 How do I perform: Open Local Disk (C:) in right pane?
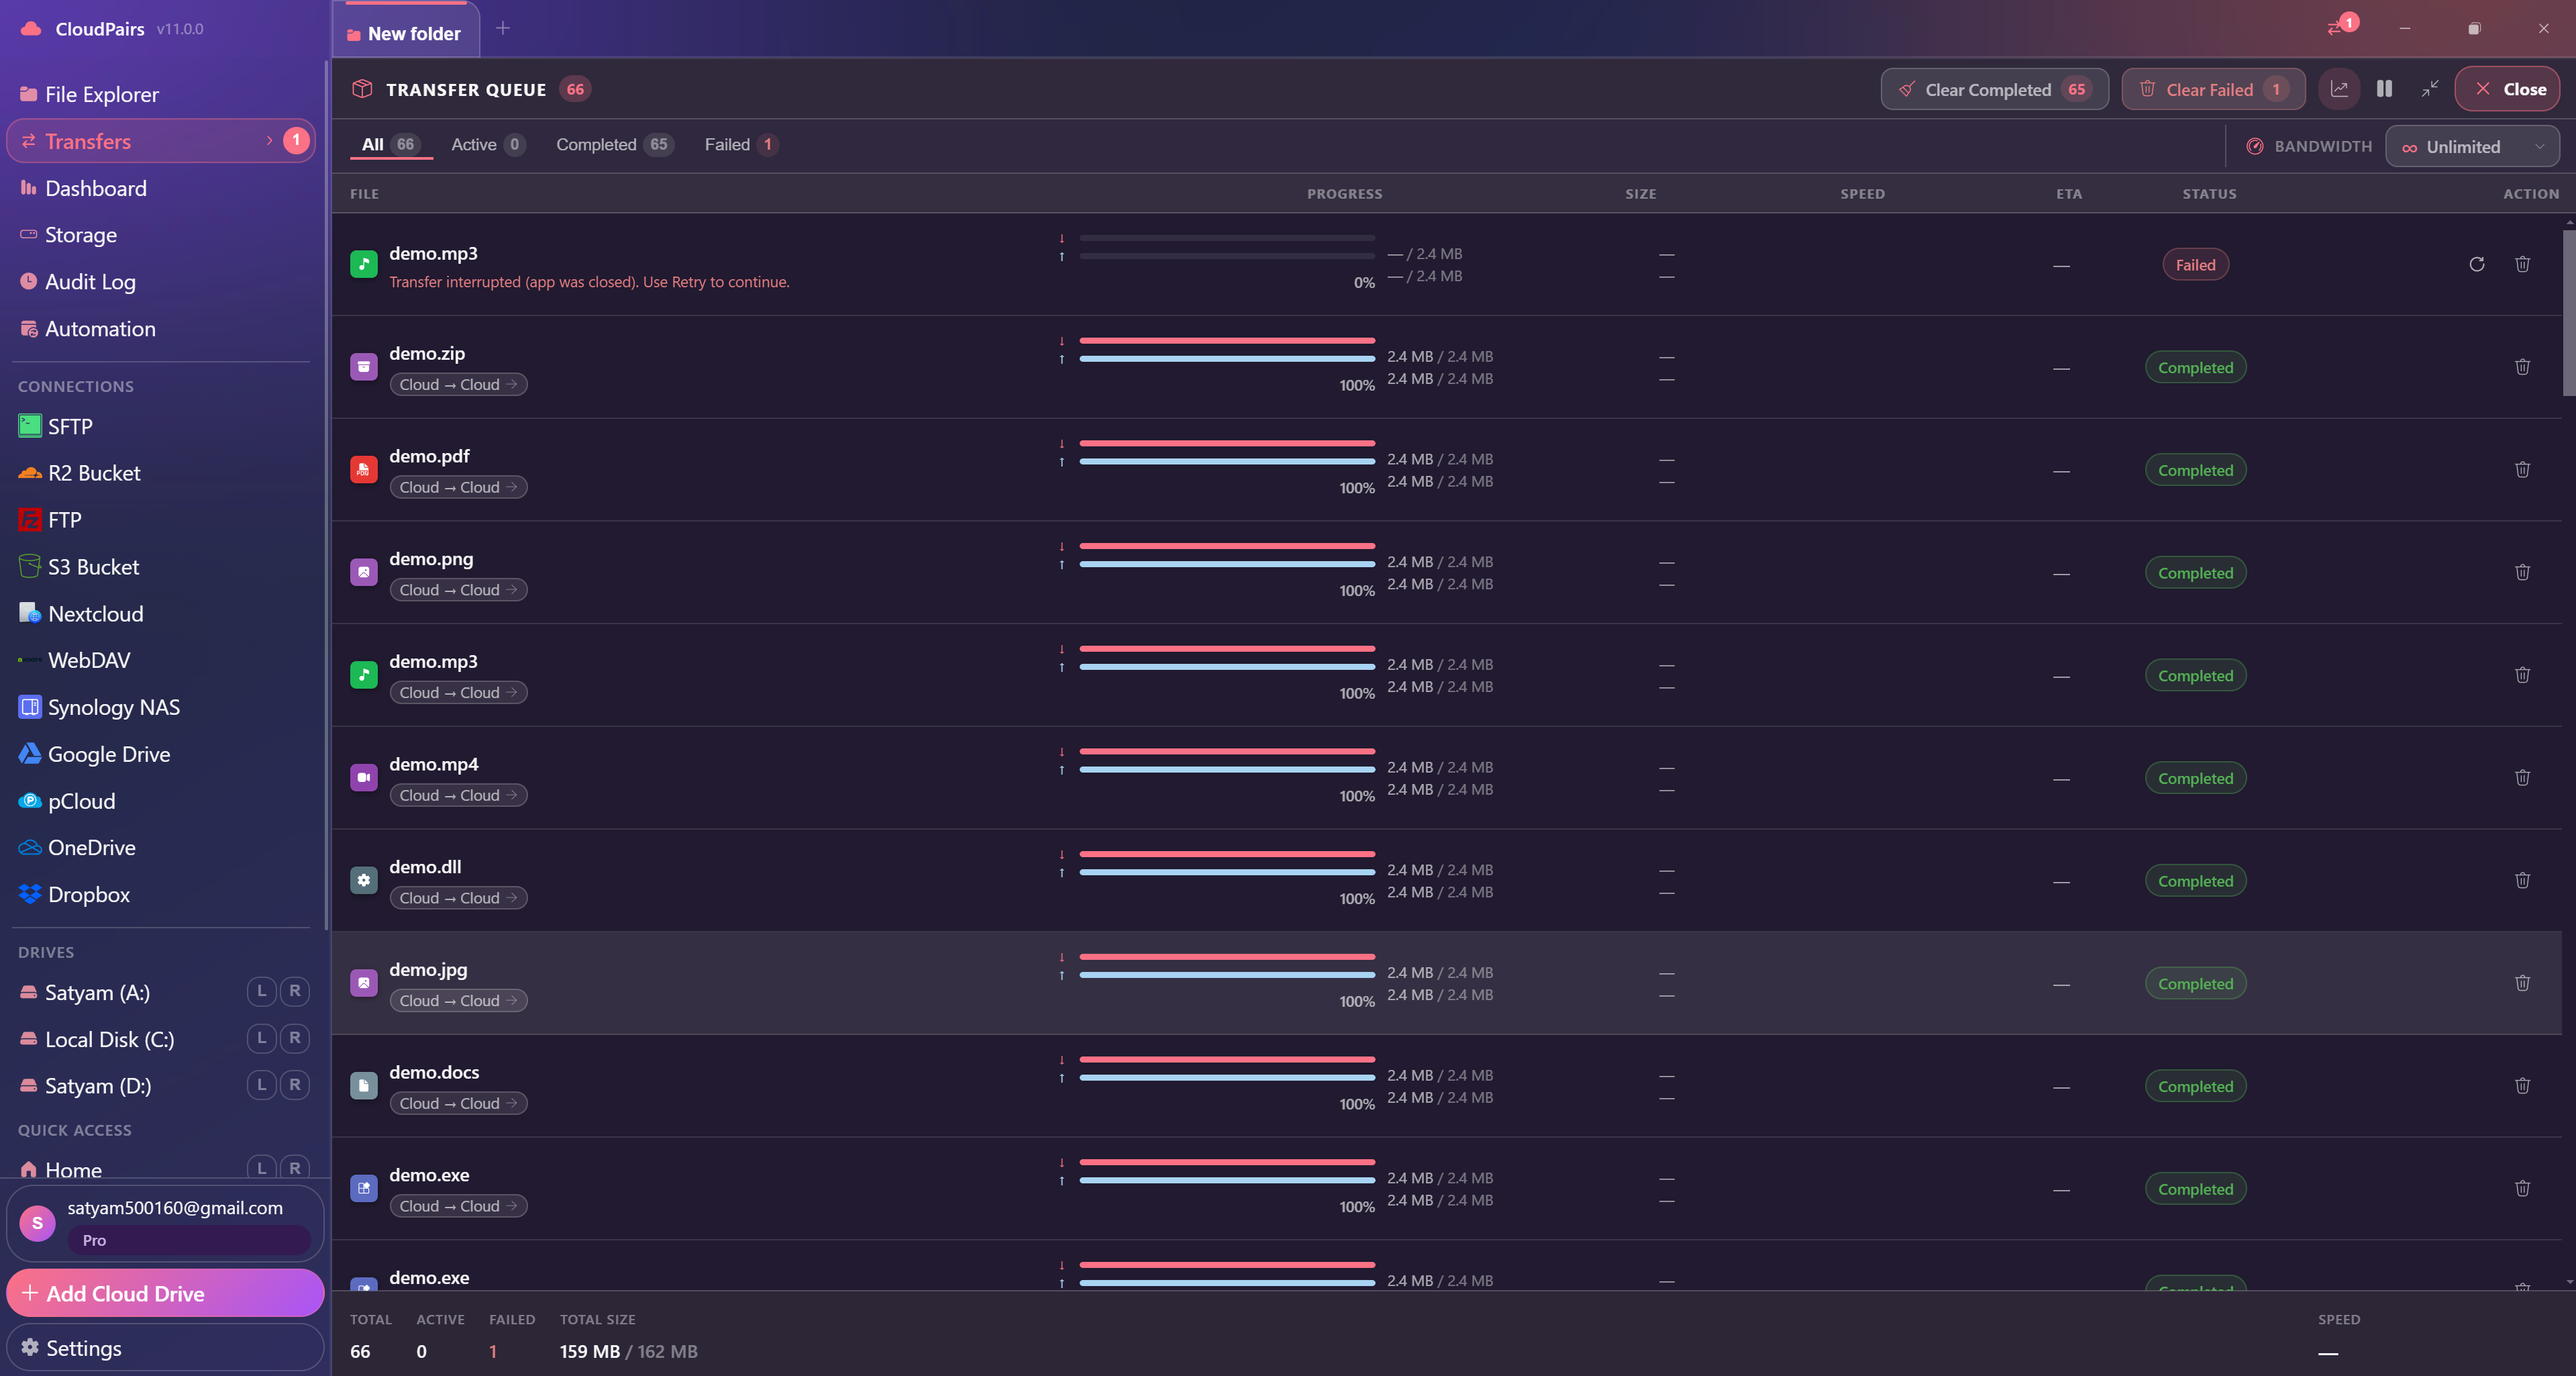[295, 1038]
